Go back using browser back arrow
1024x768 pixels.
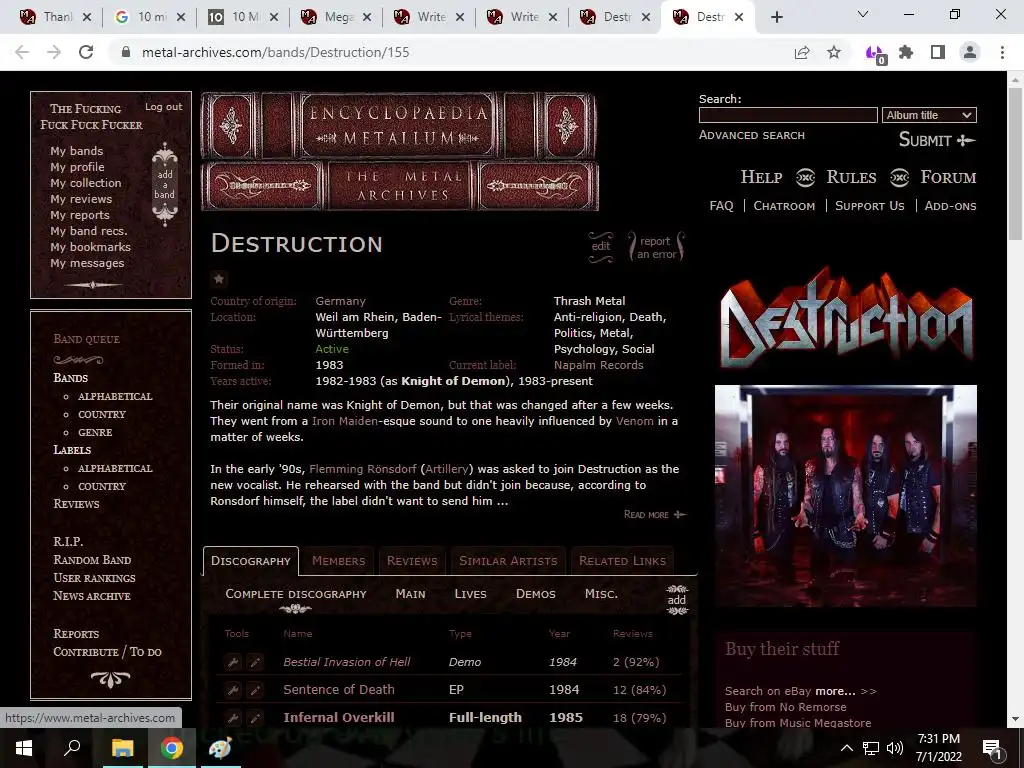click(x=22, y=52)
